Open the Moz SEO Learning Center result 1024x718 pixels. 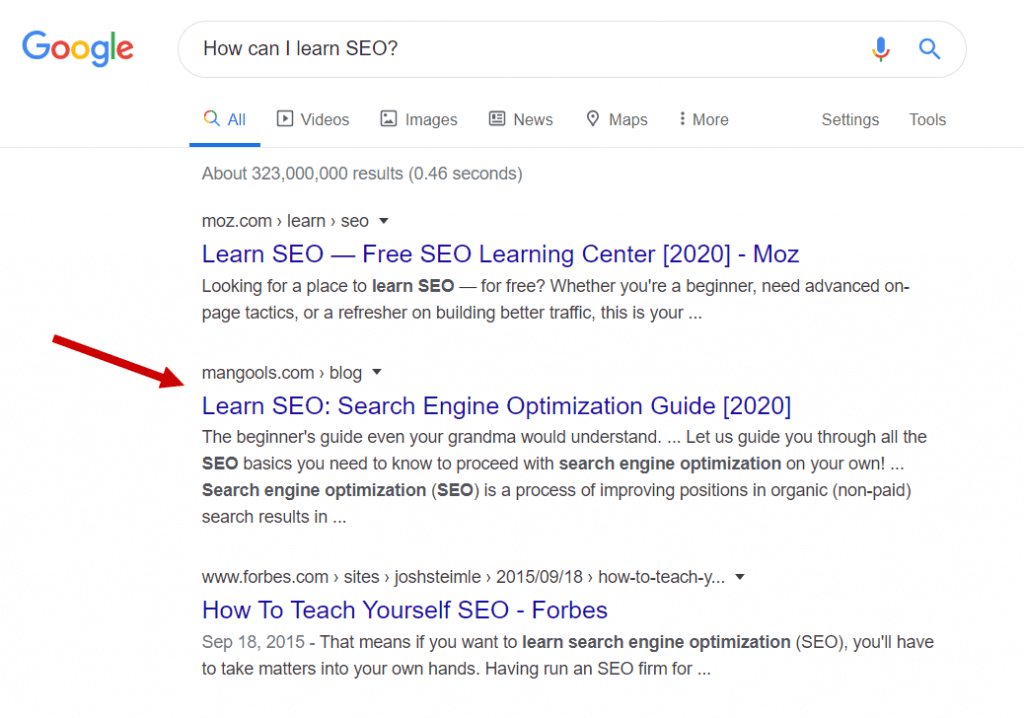click(500, 254)
